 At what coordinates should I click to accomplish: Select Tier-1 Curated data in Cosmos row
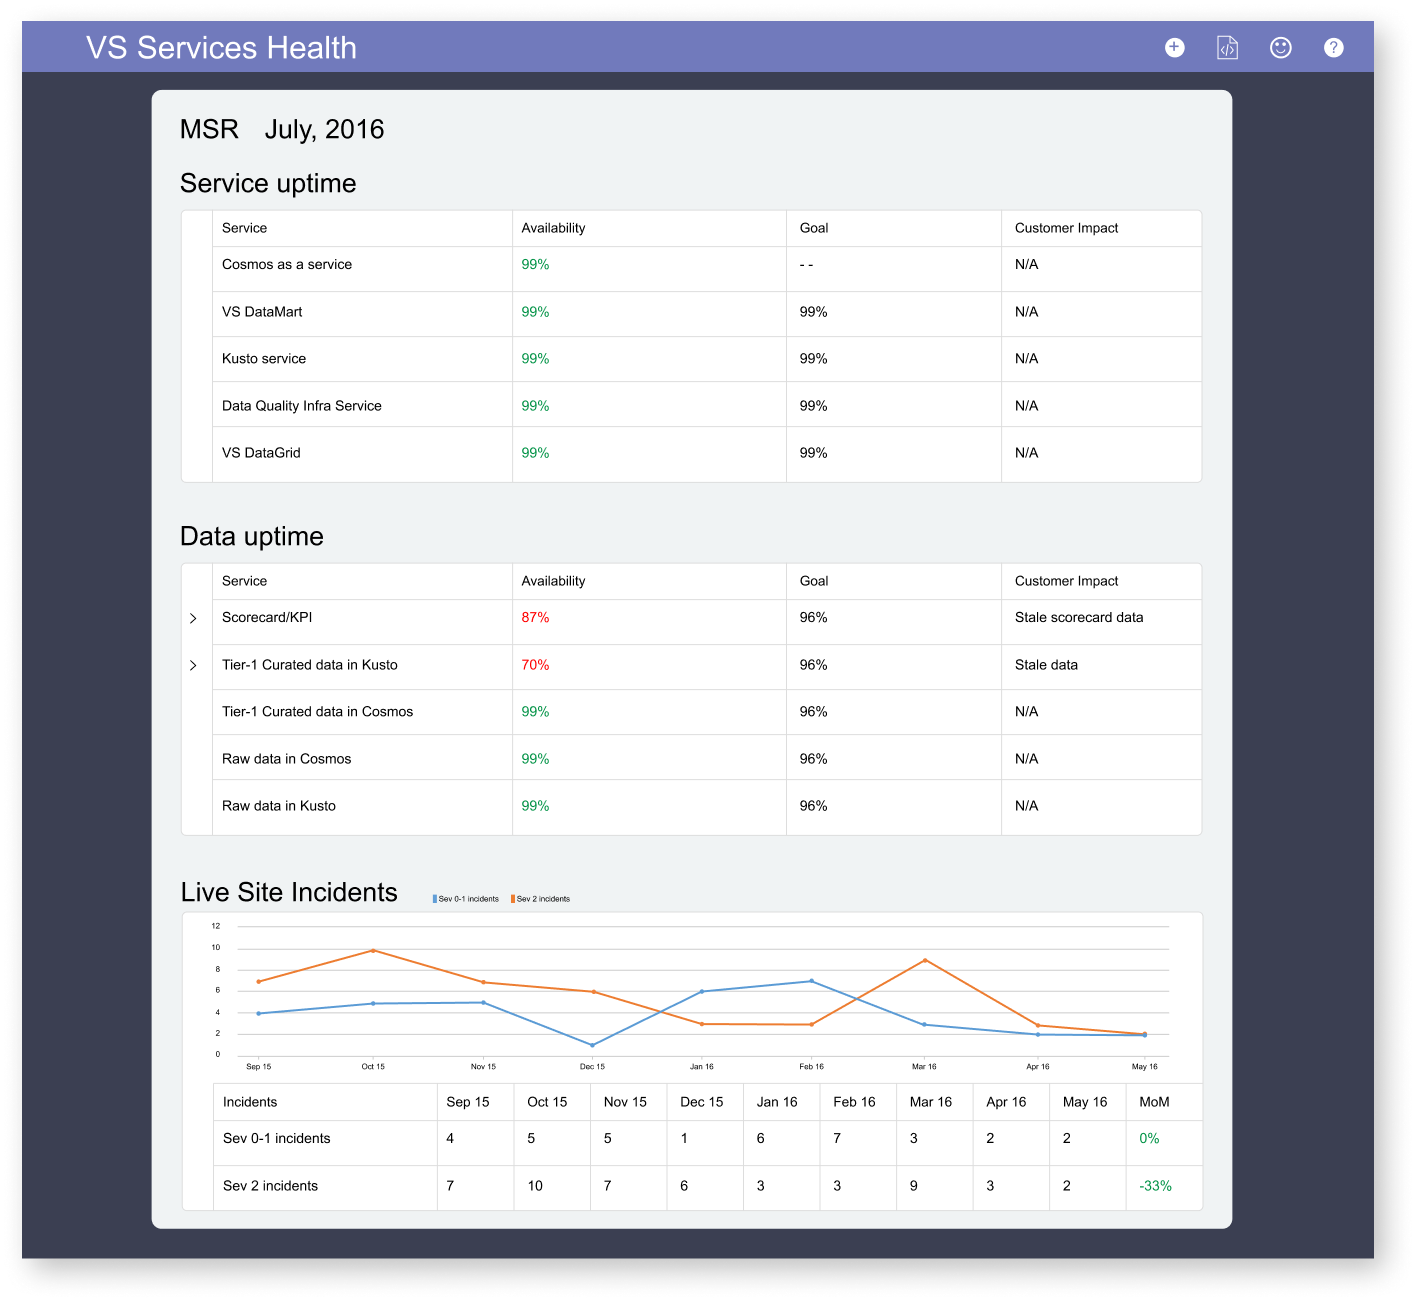pyautogui.click(x=317, y=711)
